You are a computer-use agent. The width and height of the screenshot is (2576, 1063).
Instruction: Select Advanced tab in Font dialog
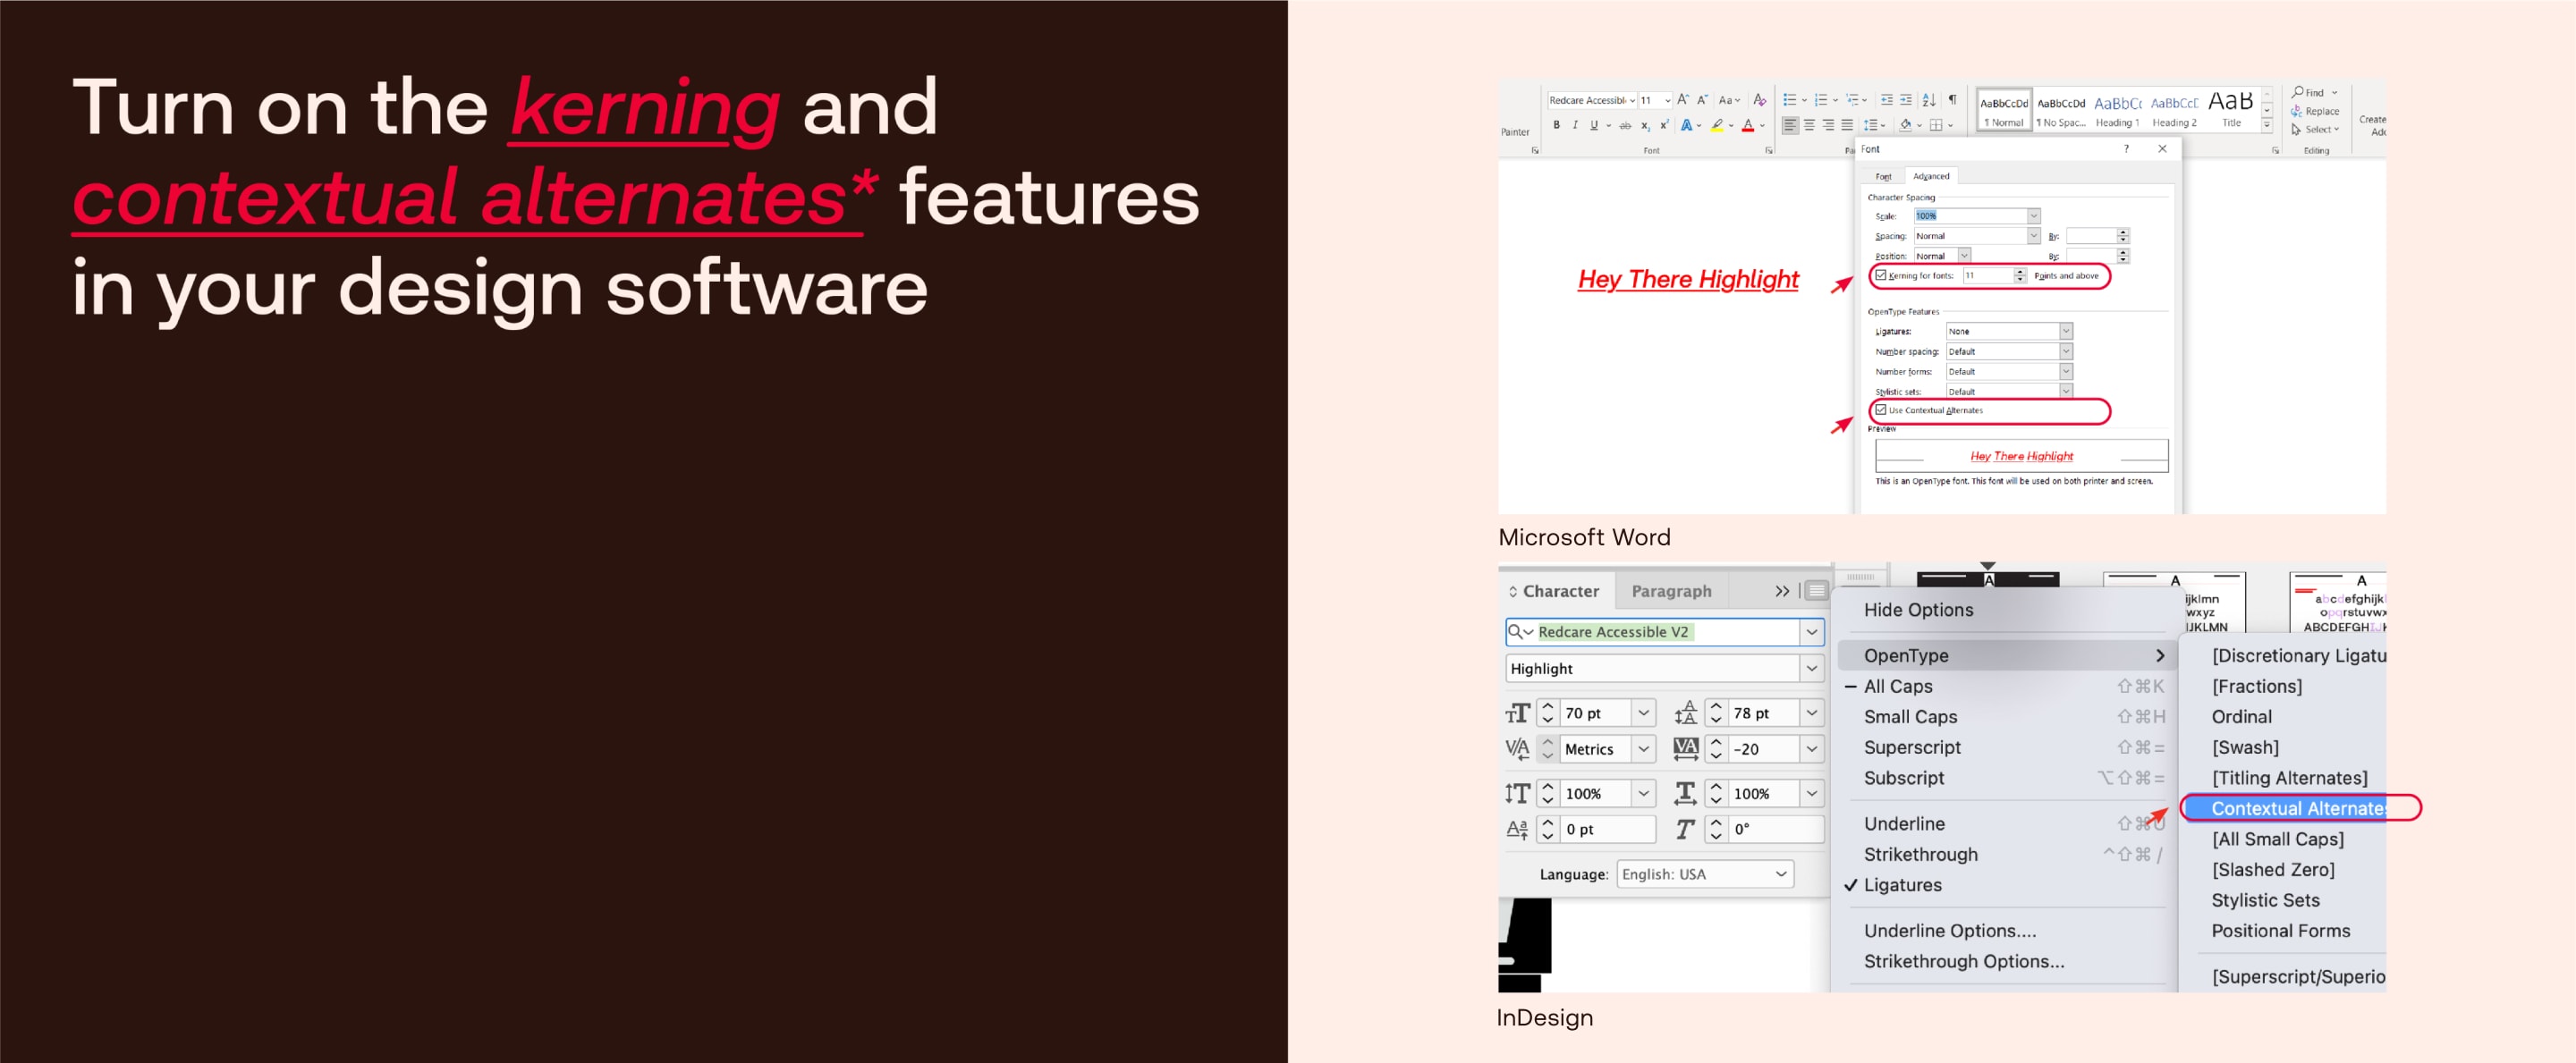pos(1931,176)
